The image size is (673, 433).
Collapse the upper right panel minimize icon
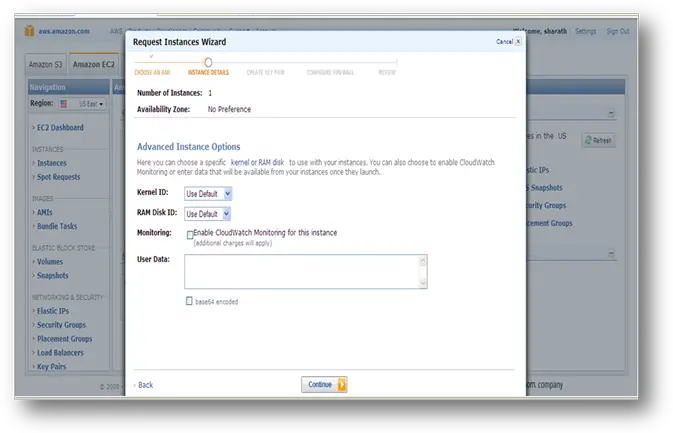(611, 114)
